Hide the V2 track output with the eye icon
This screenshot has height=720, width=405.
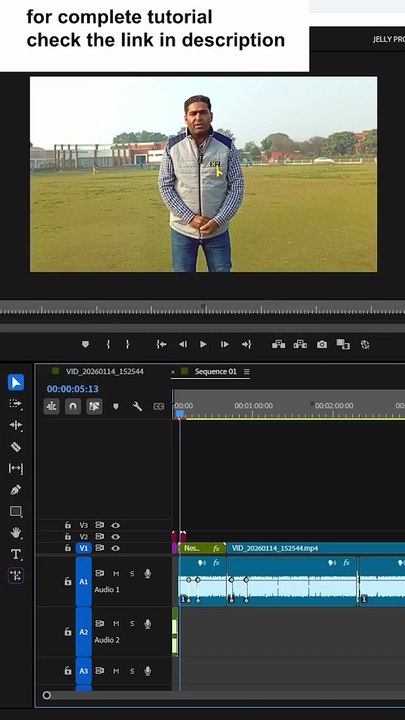tap(115, 536)
